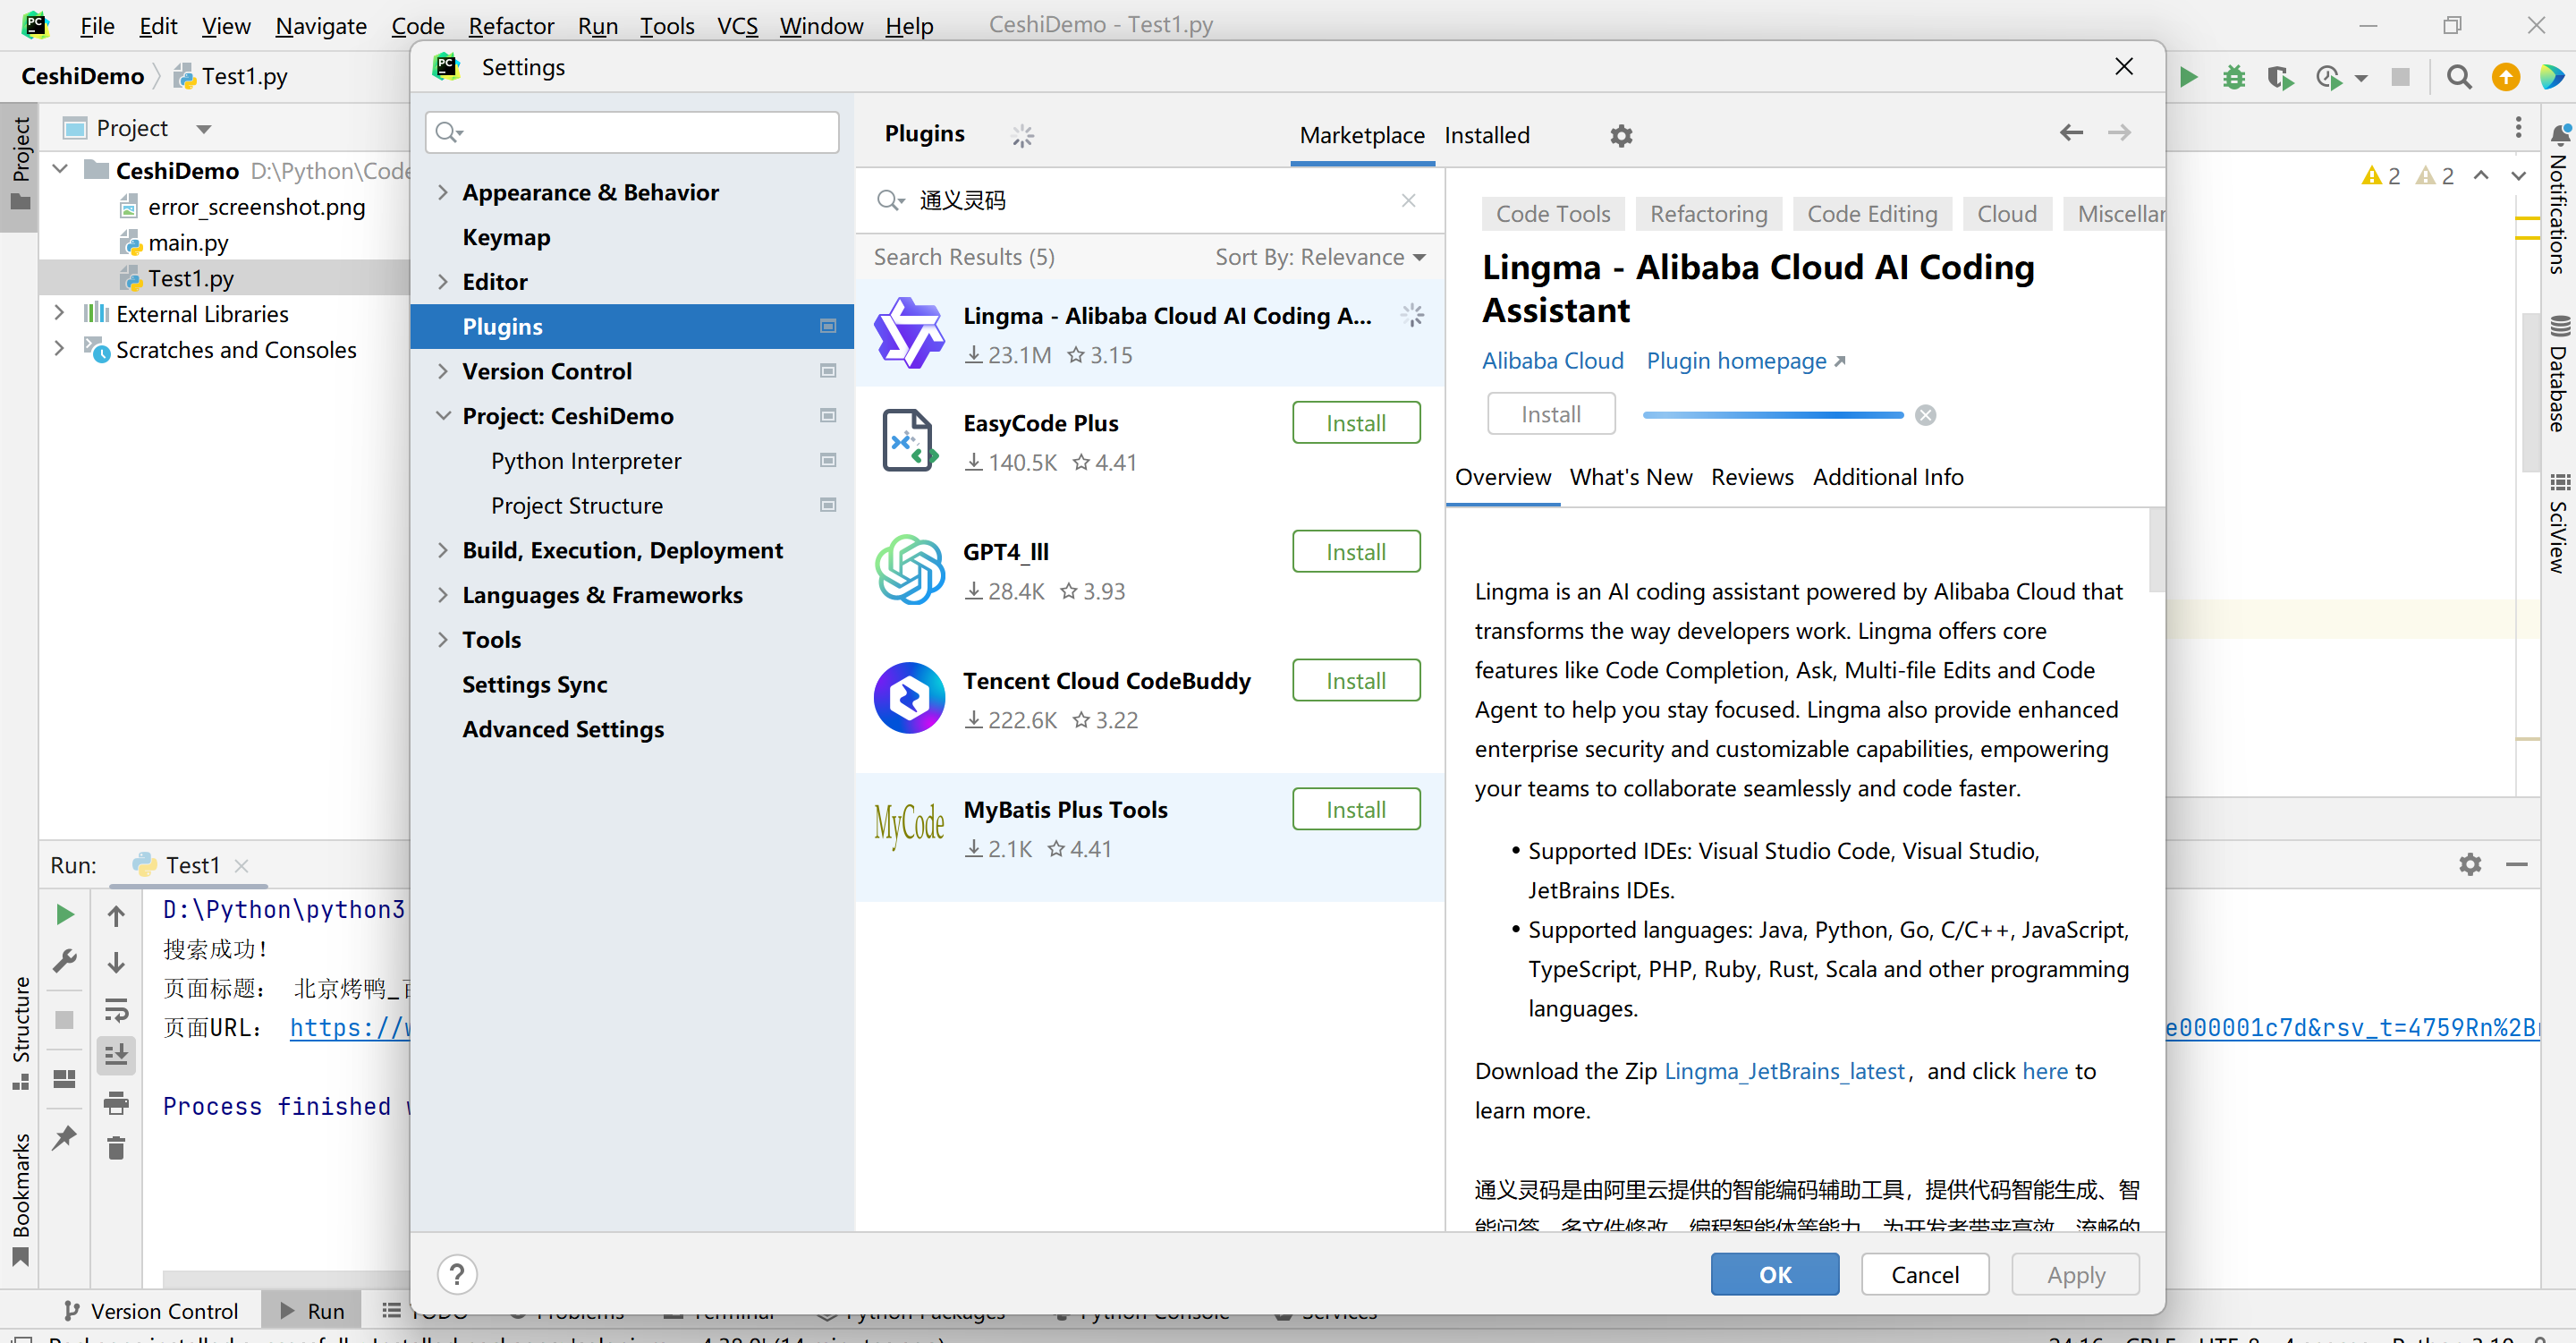2576x1343 pixels.
Task: Open the Project view dropdown
Action: coord(204,129)
